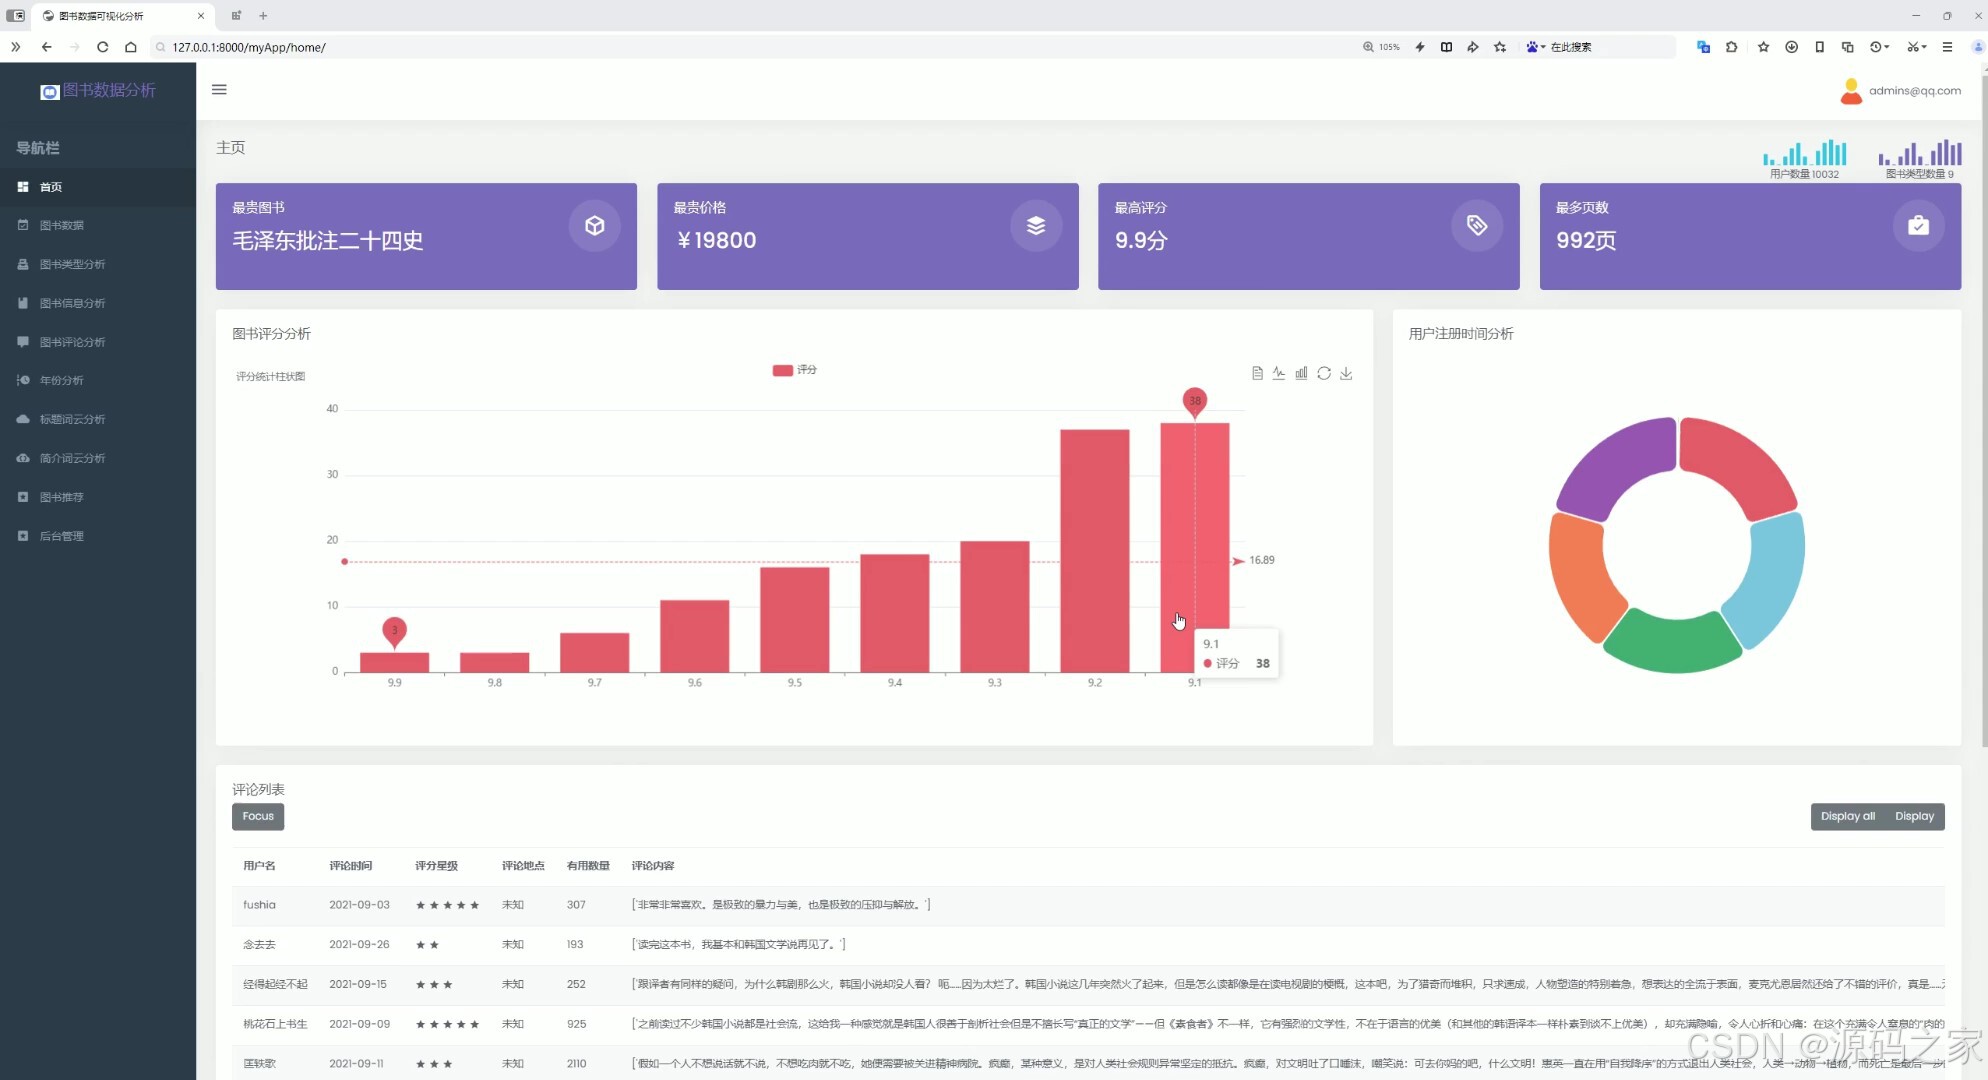Screen dimensions: 1988x1080
Task: Go to 图书类型分析 sidebar item
Action: [72, 264]
